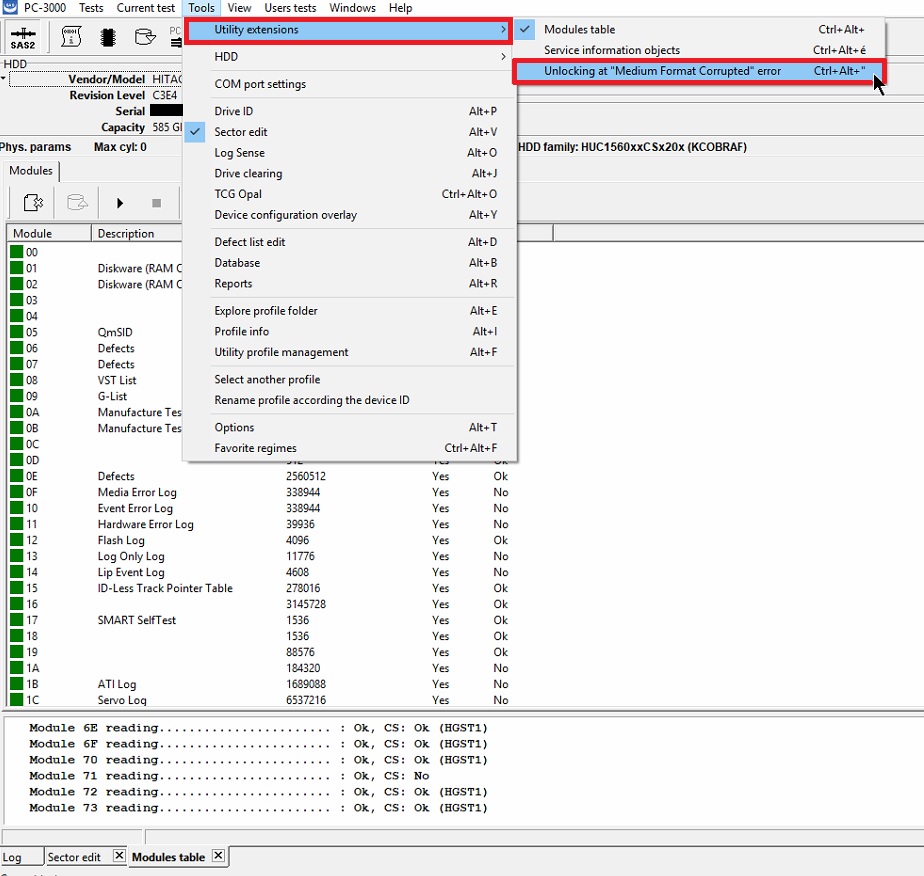This screenshot has width=924, height=876.
Task: Click green status square for module 00
Action: pos(16,252)
